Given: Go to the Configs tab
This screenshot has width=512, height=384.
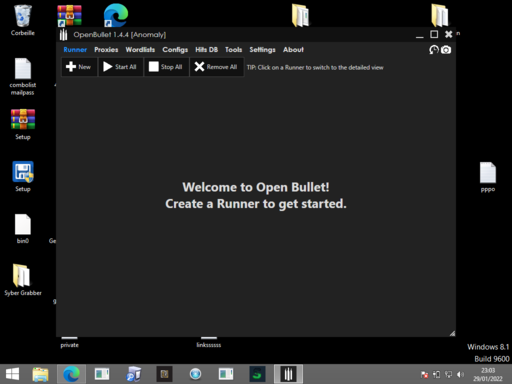Looking at the screenshot, I should pyautogui.click(x=175, y=50).
